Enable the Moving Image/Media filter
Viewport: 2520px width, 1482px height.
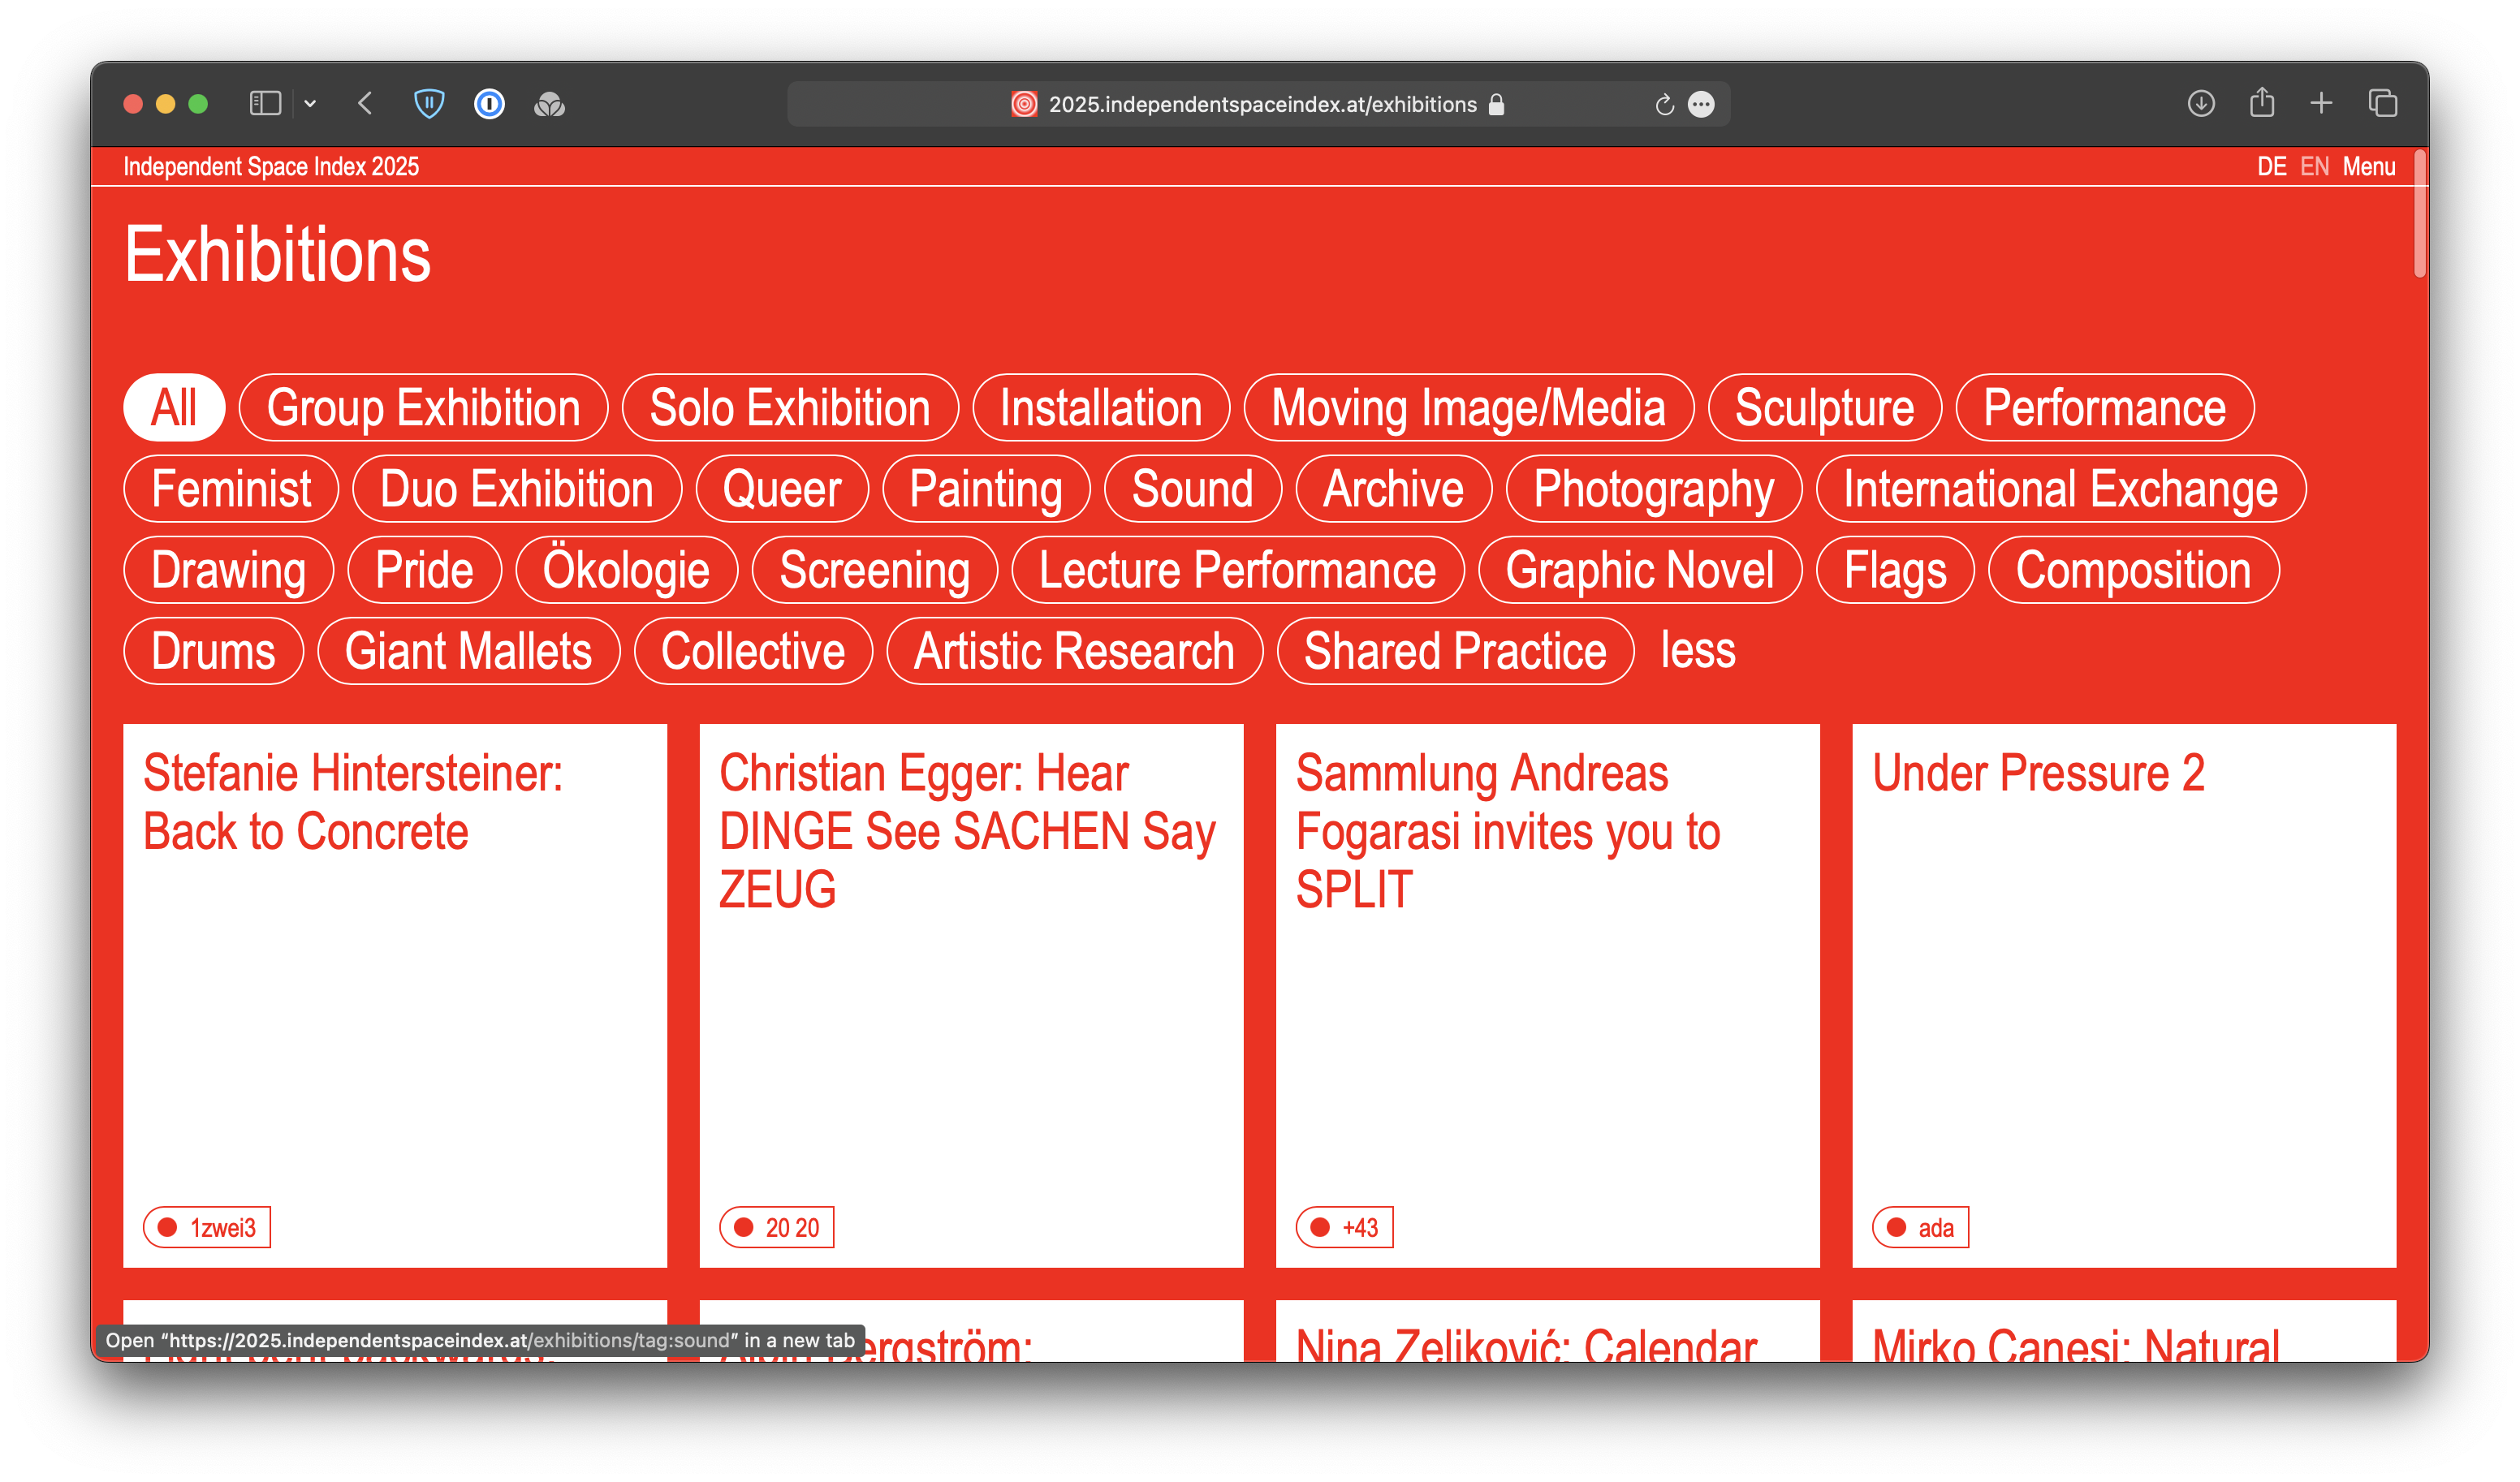1467,408
